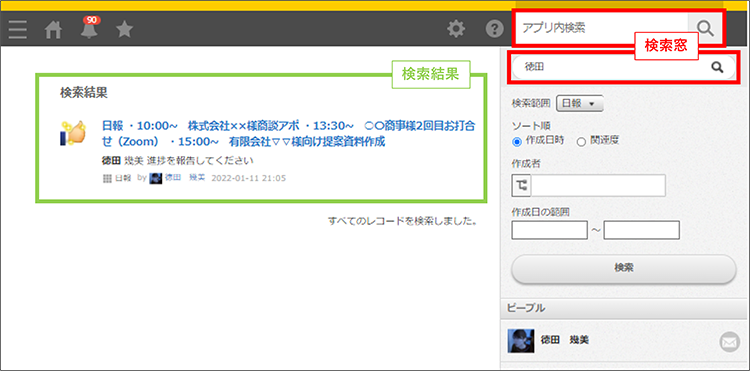Image resolution: width=750 pixels, height=371 pixels.
Task: Click the mail envelope icon beside 徳田 幾美
Action: (x=729, y=342)
